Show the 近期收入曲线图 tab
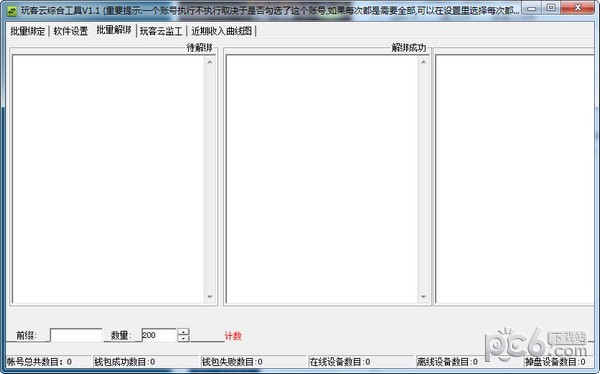 tap(222, 31)
